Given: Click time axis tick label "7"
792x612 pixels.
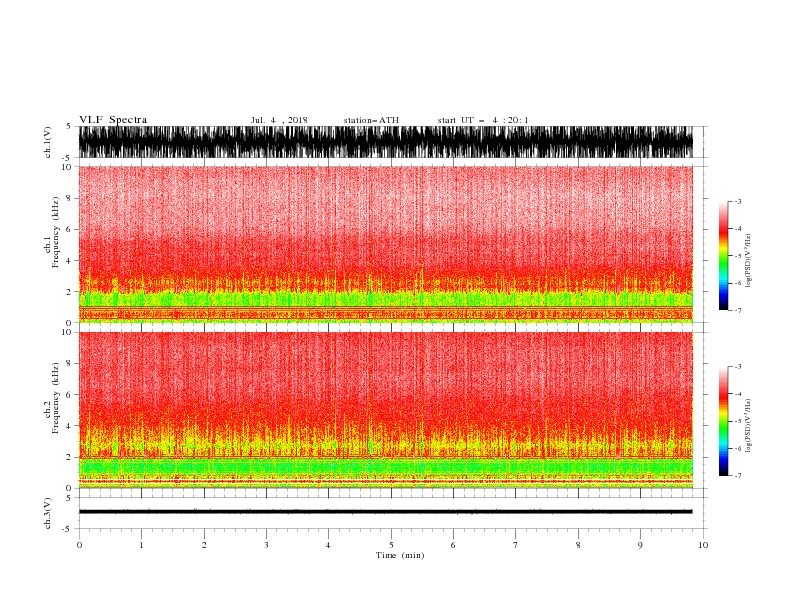Looking at the screenshot, I should click(516, 545).
